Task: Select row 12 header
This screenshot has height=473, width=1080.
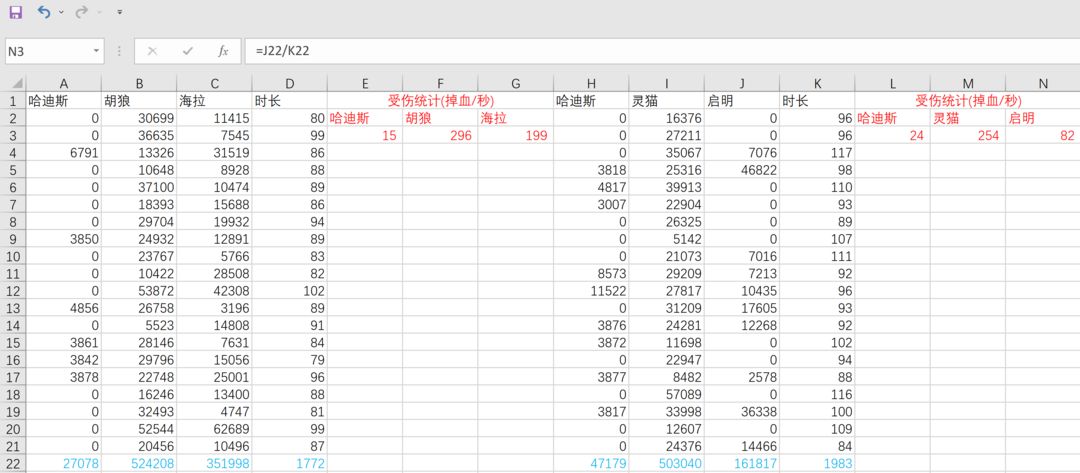Action: (13, 290)
